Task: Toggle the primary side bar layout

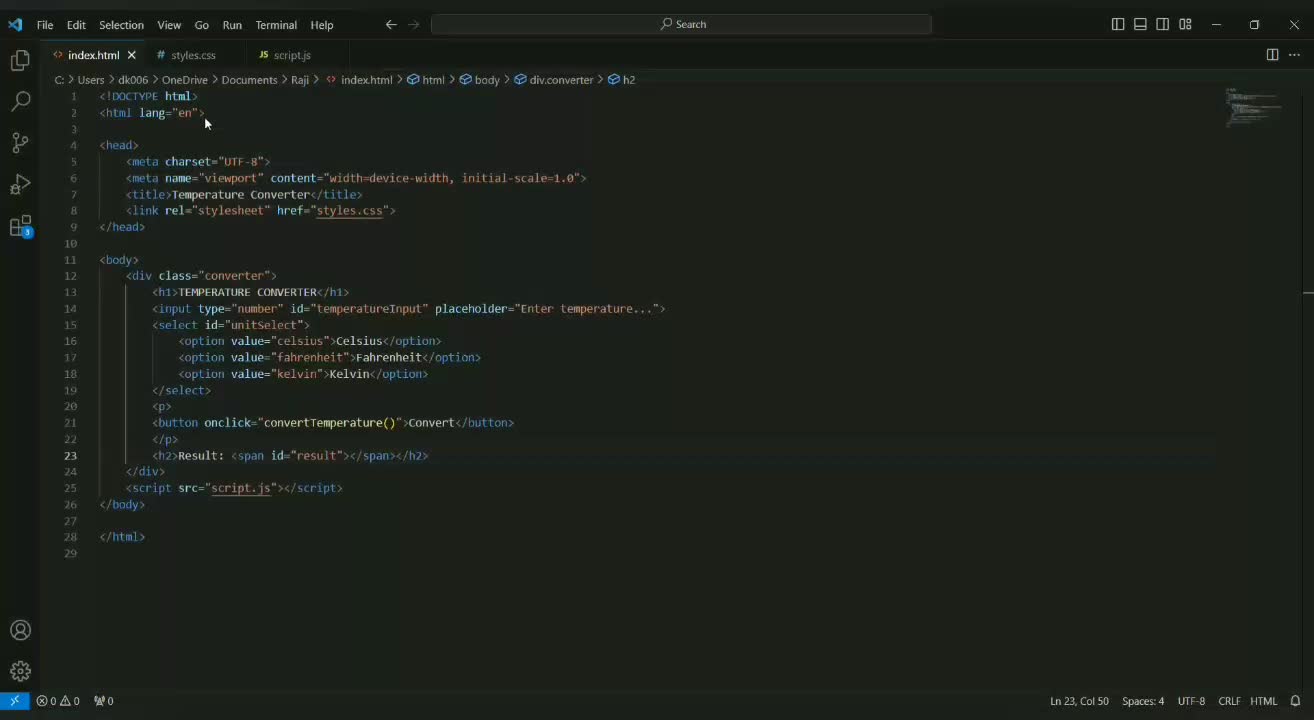Action: [x=1118, y=24]
